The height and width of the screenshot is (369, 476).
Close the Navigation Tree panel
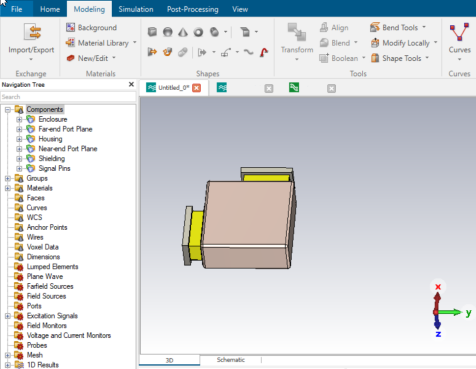[x=131, y=84]
